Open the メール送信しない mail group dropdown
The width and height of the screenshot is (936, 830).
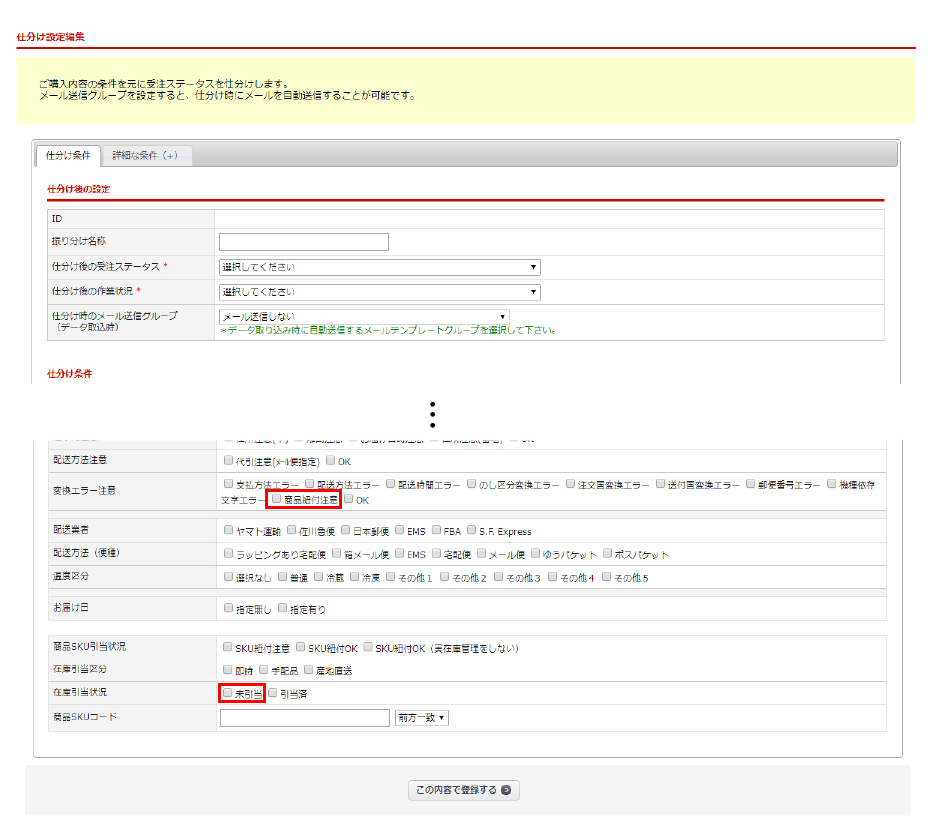tap(364, 317)
